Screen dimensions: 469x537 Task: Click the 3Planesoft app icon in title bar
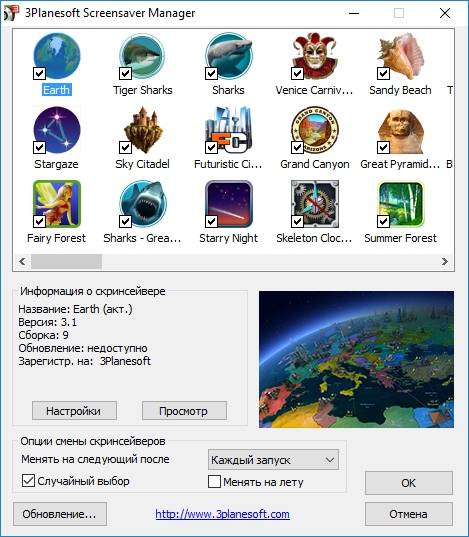click(10, 13)
